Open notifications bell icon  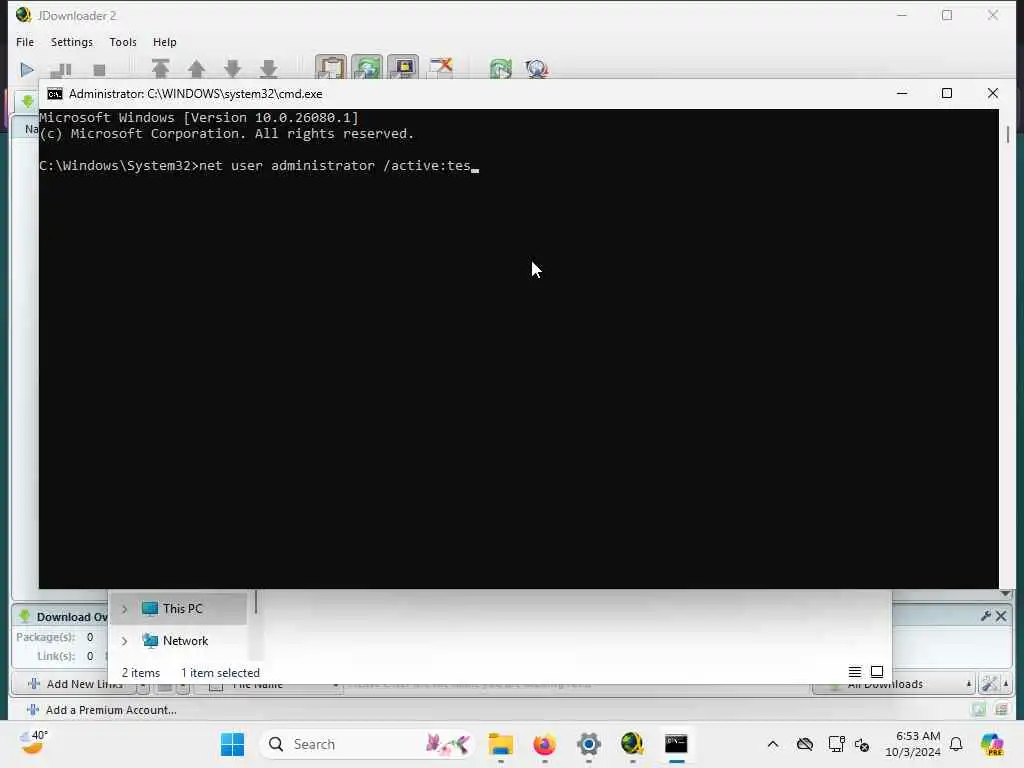(x=956, y=744)
